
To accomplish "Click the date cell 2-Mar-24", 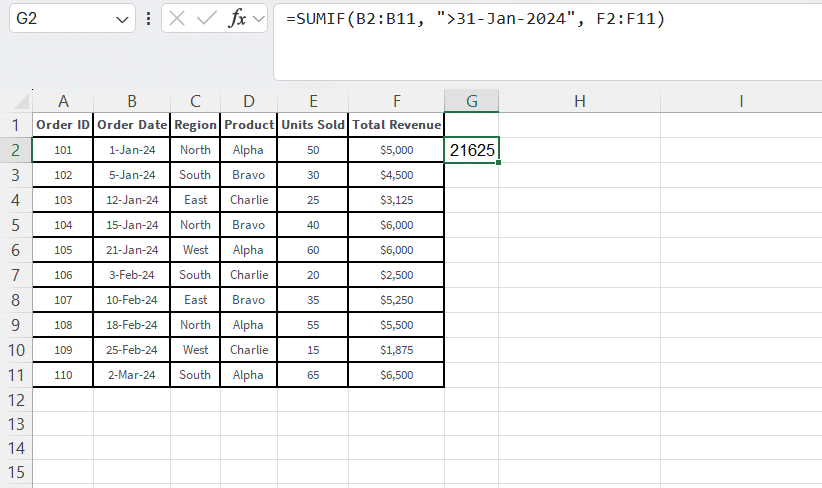I will 132,375.
